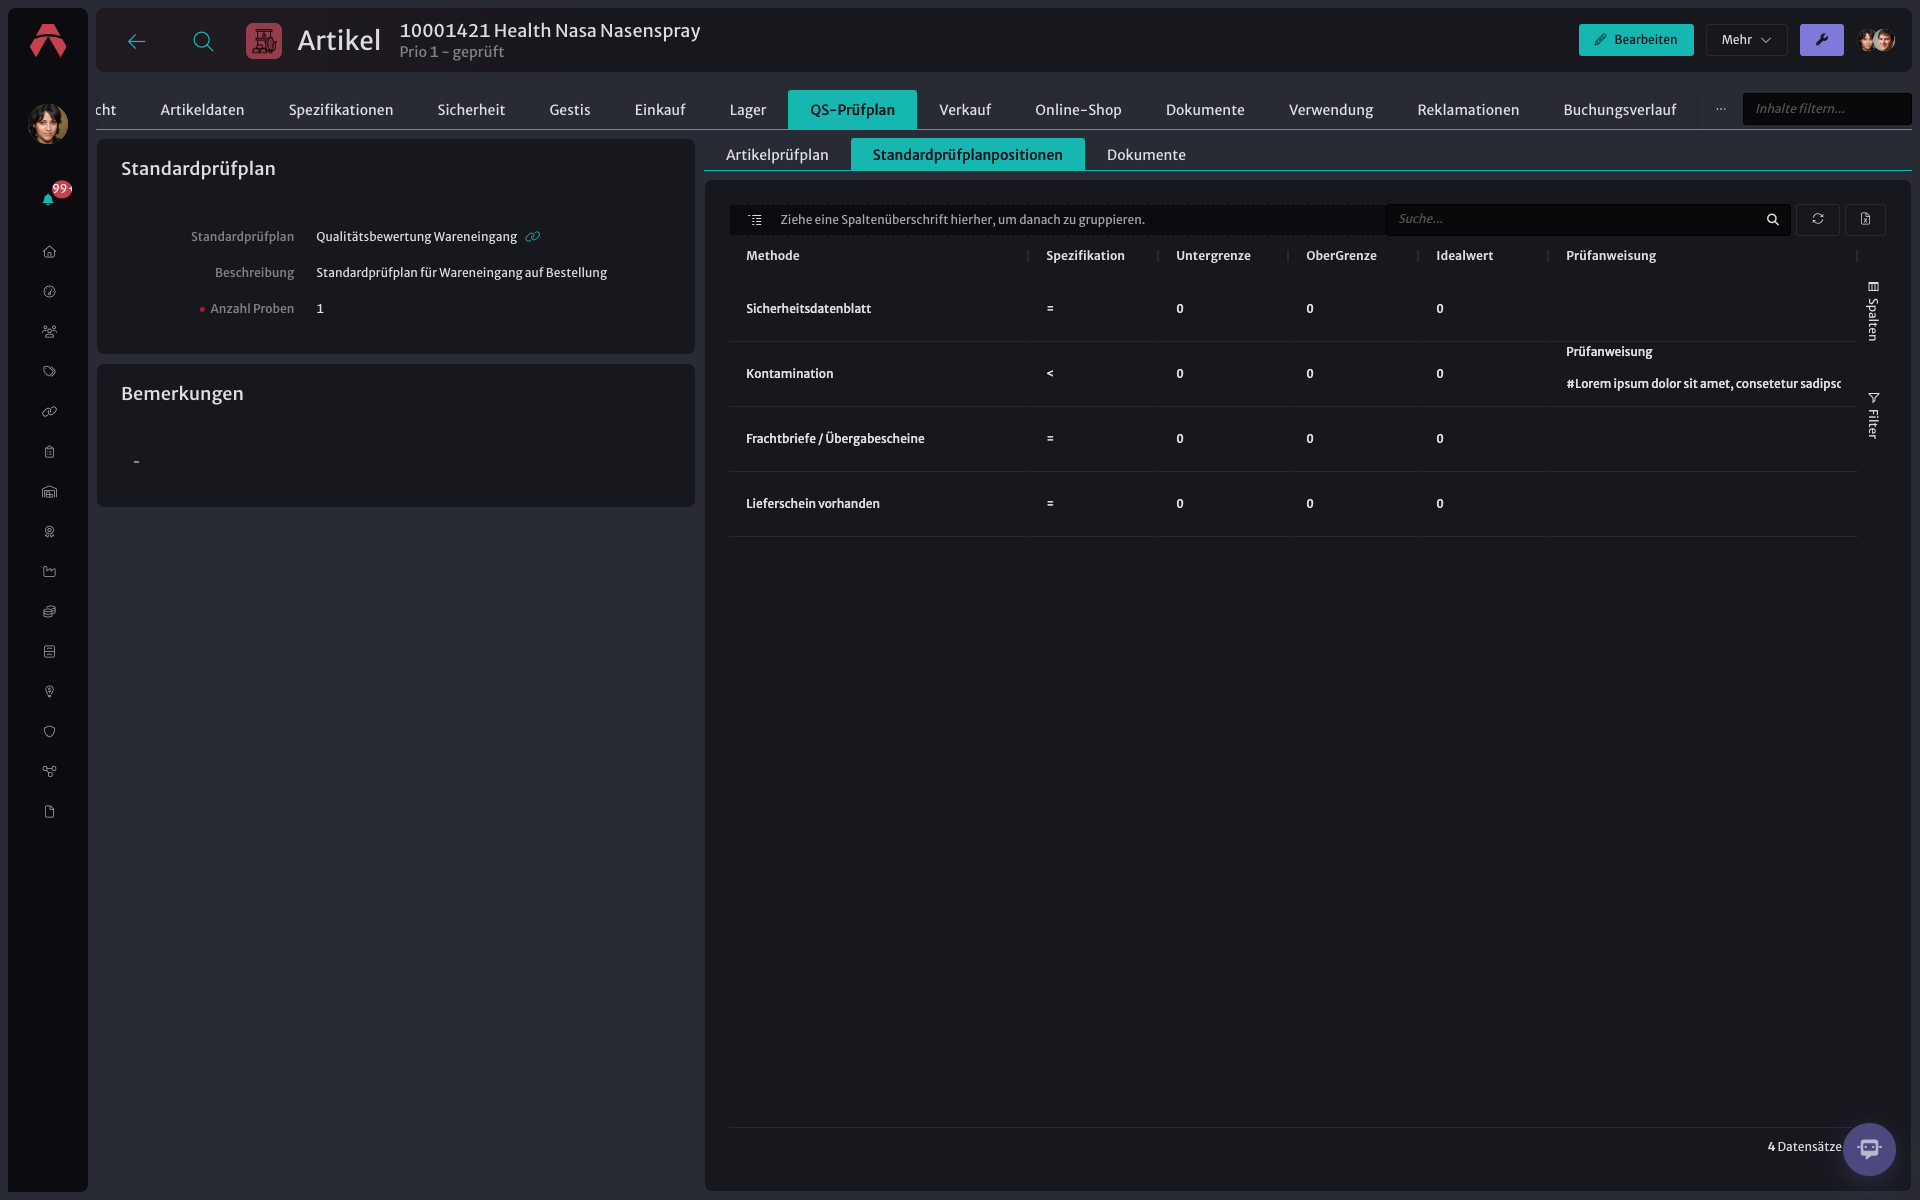The image size is (1920, 1200).
Task: Click the red app logo
Action: (48, 41)
